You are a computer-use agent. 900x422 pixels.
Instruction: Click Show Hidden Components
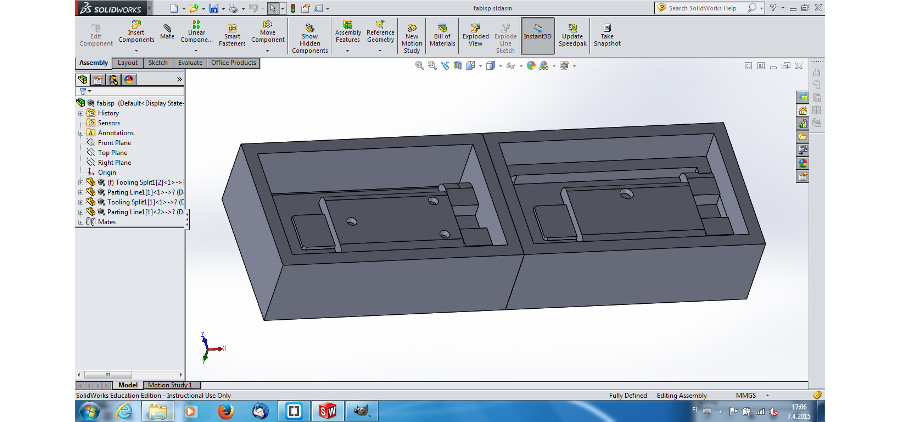point(310,39)
